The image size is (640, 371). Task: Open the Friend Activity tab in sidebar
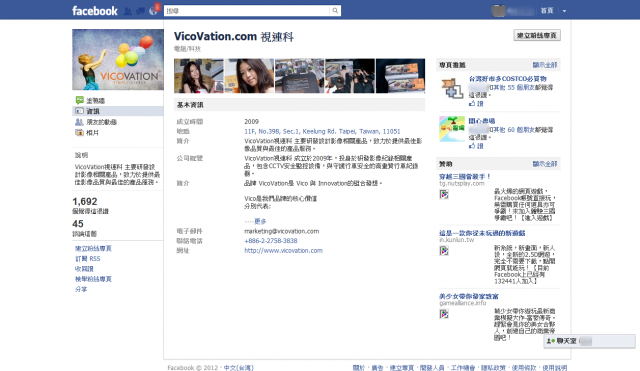coord(102,122)
